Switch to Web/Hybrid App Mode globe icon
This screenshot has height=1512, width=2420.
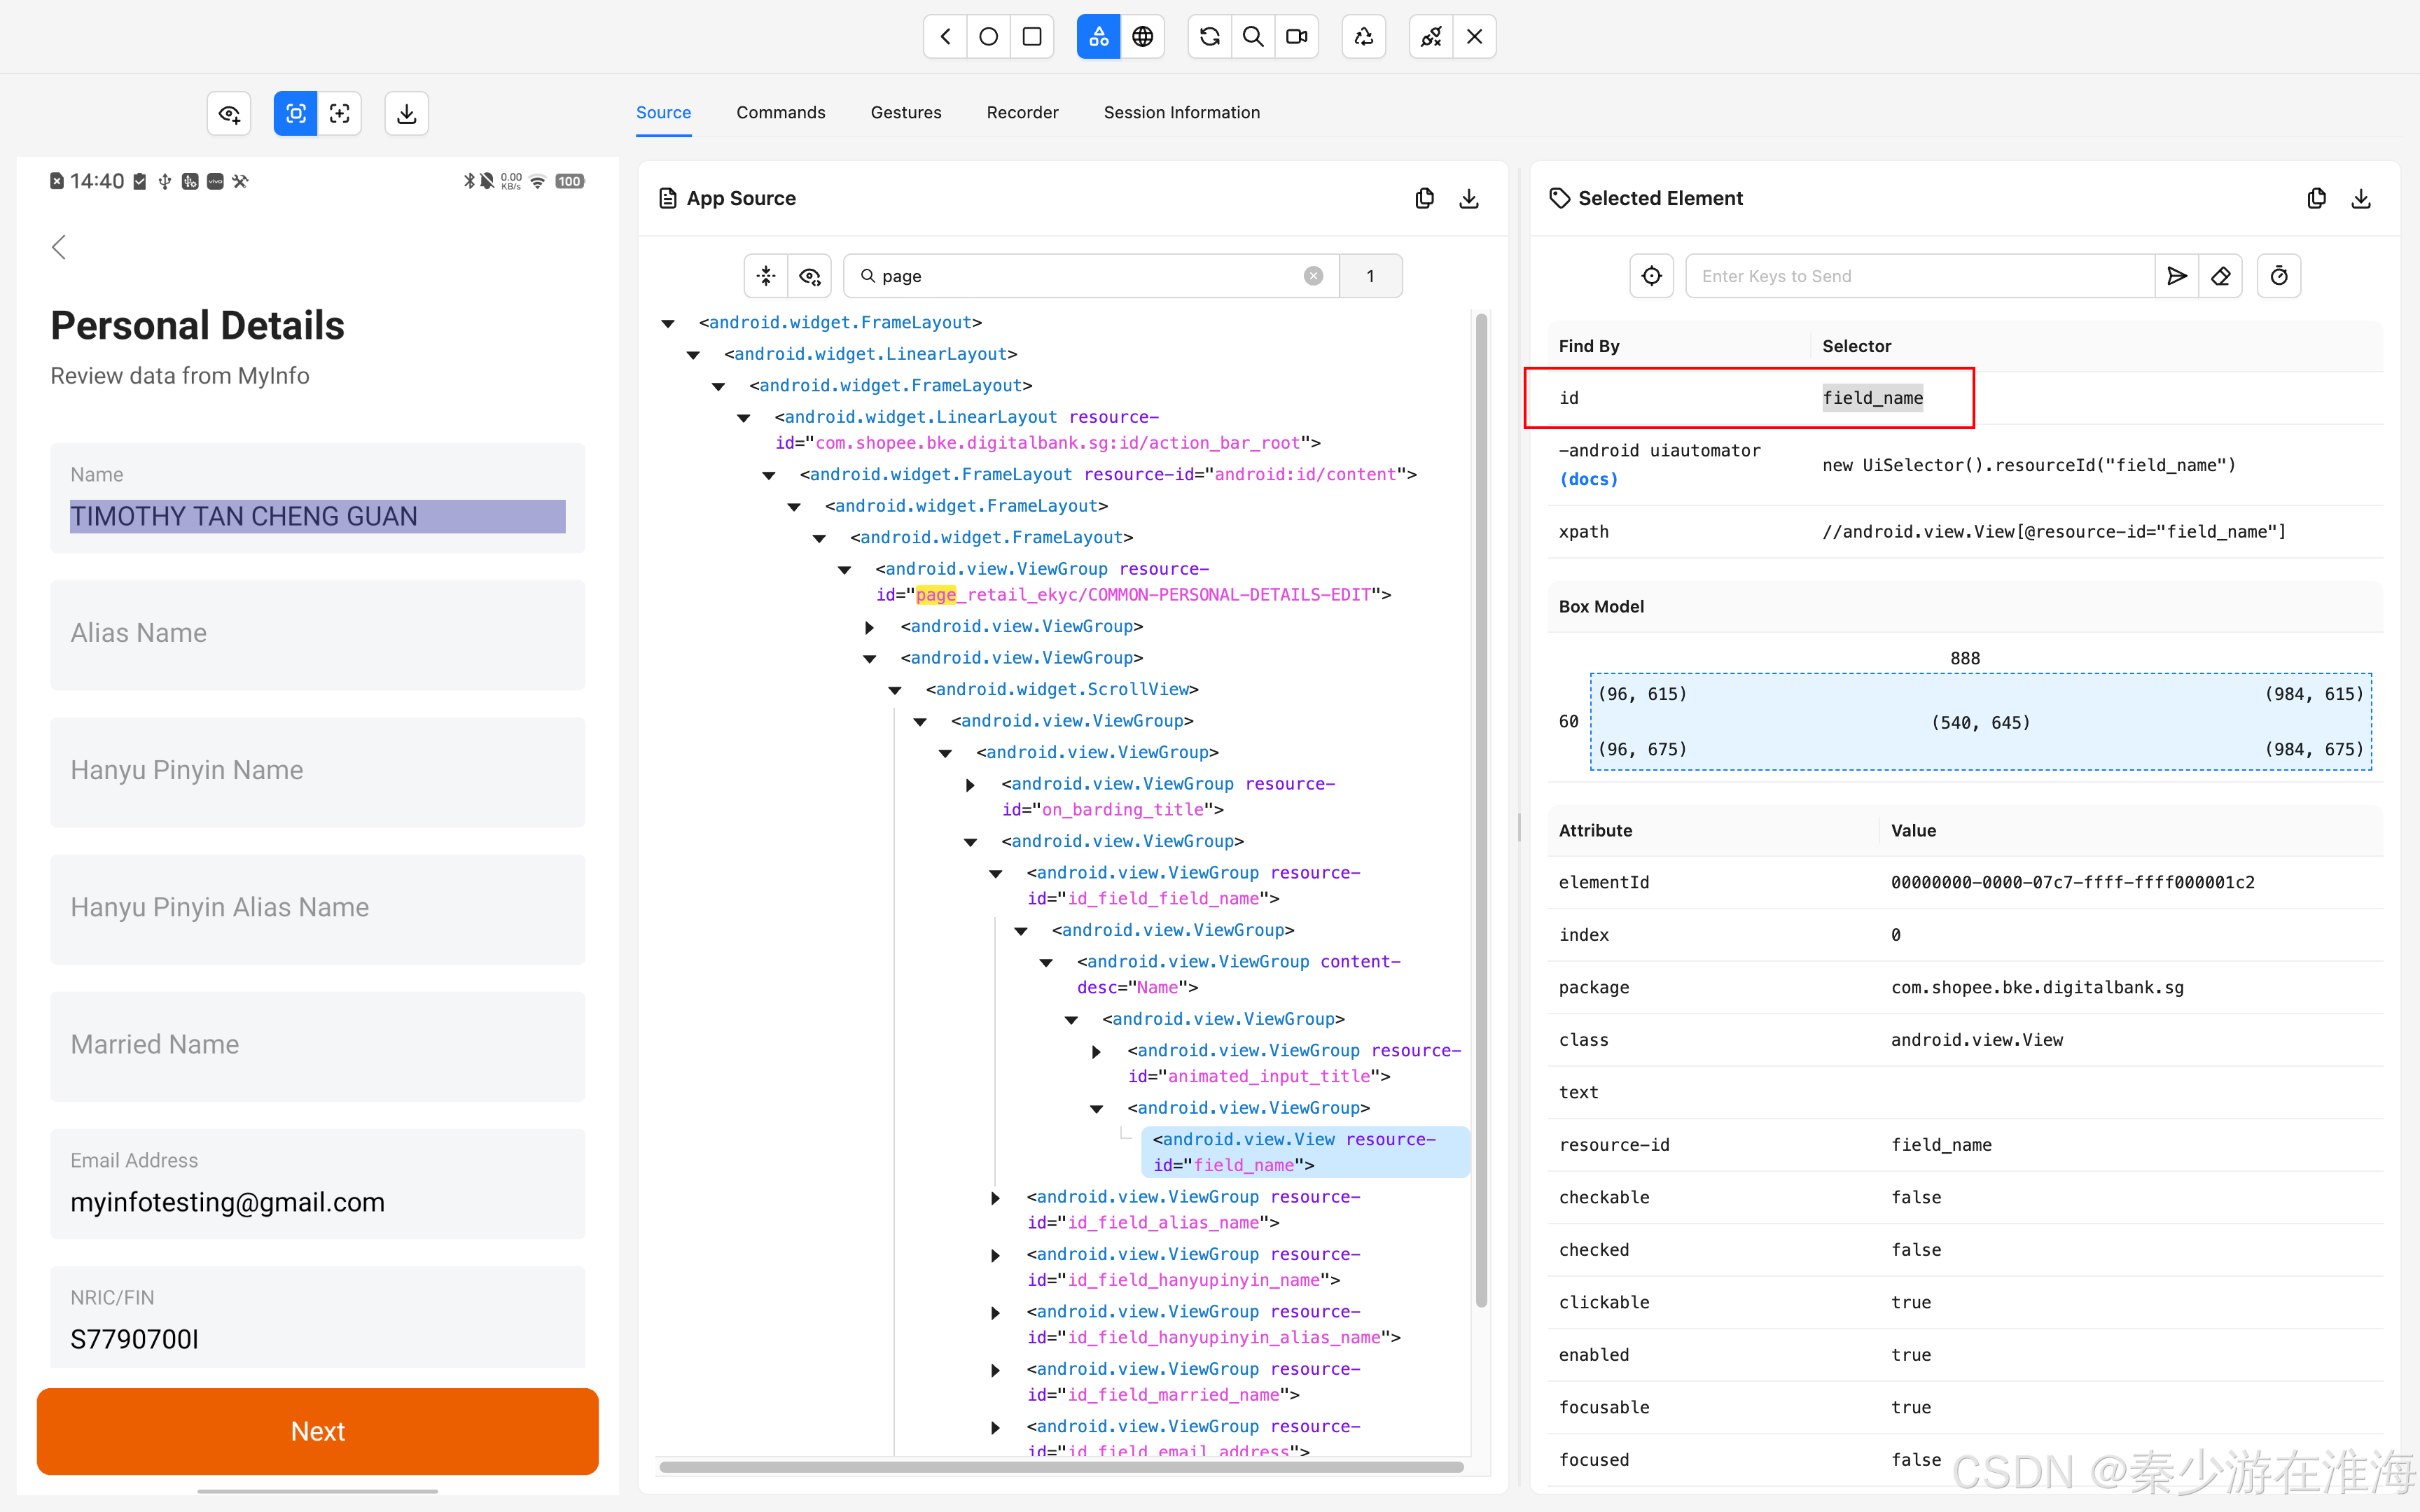point(1142,37)
